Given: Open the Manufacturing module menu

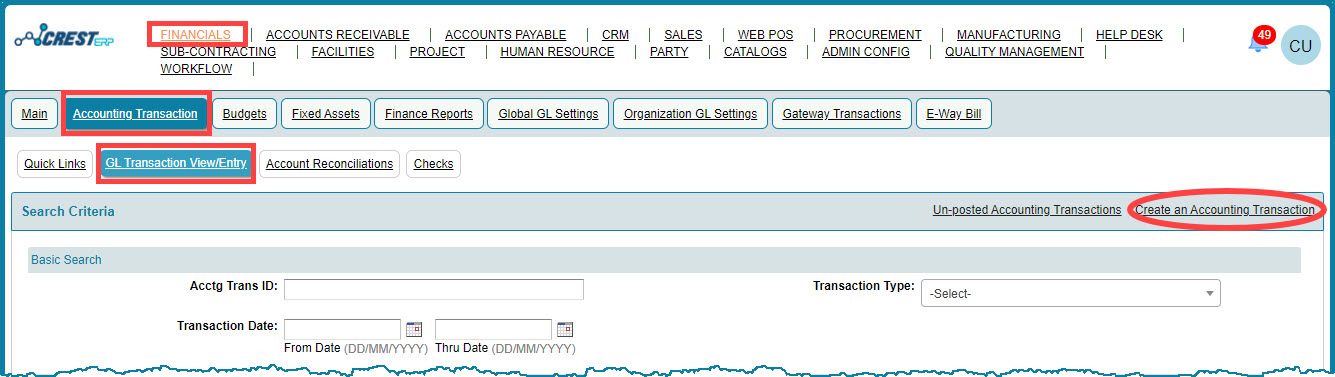Looking at the screenshot, I should click(1008, 35).
